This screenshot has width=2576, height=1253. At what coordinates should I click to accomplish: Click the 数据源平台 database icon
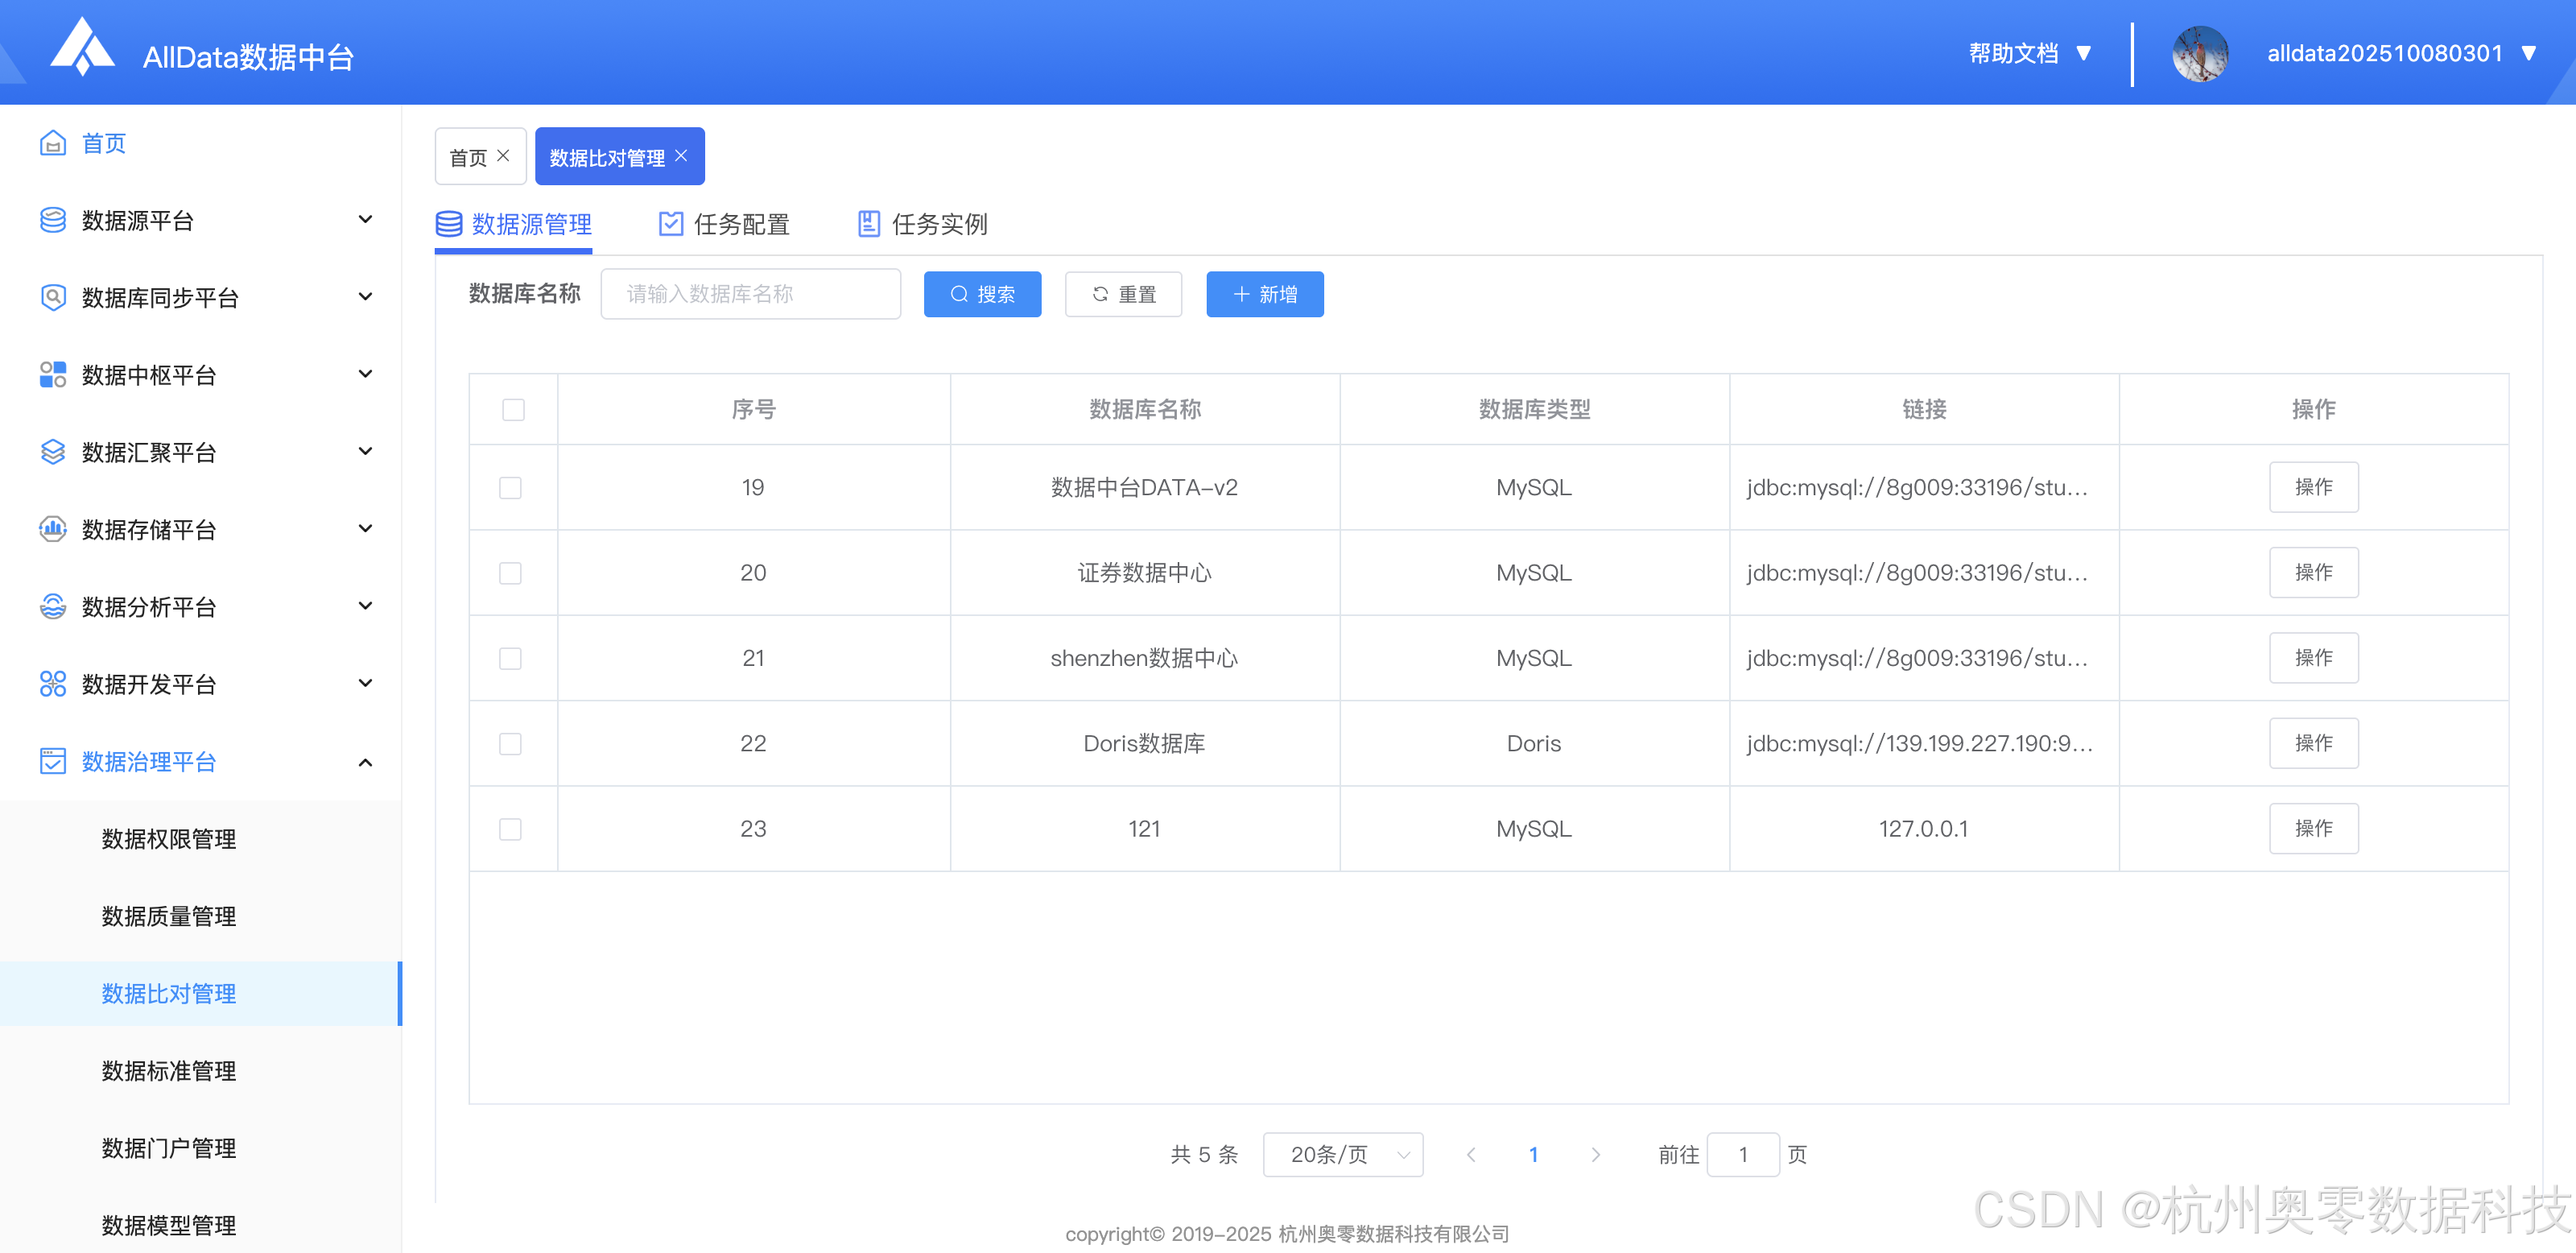click(x=53, y=220)
